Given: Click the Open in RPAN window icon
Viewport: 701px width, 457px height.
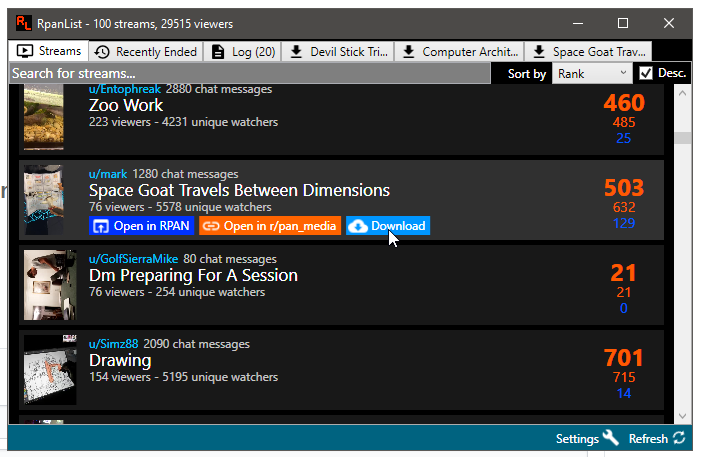Looking at the screenshot, I should [101, 227].
